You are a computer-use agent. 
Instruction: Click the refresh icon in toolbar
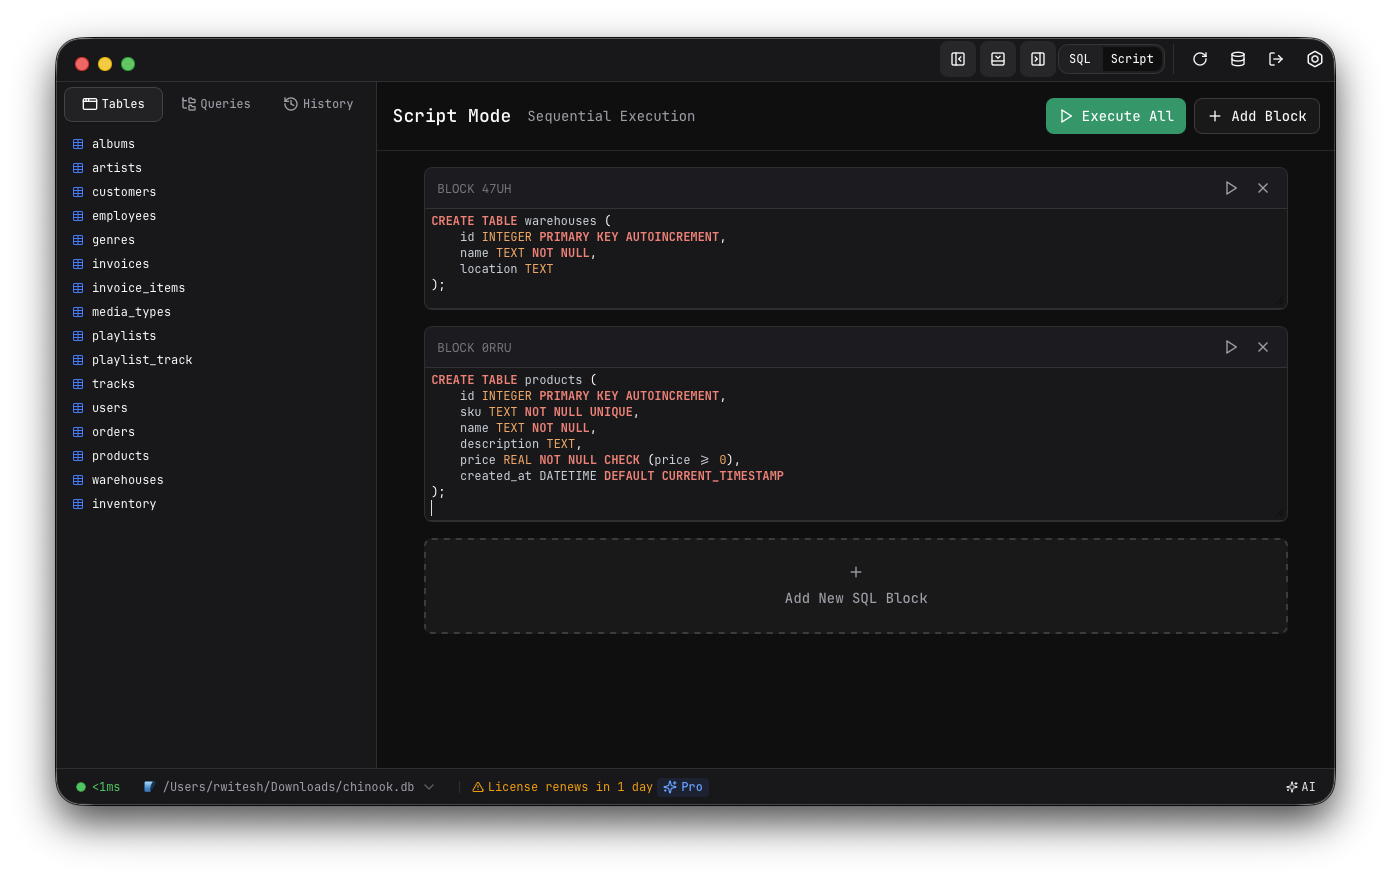(x=1199, y=59)
